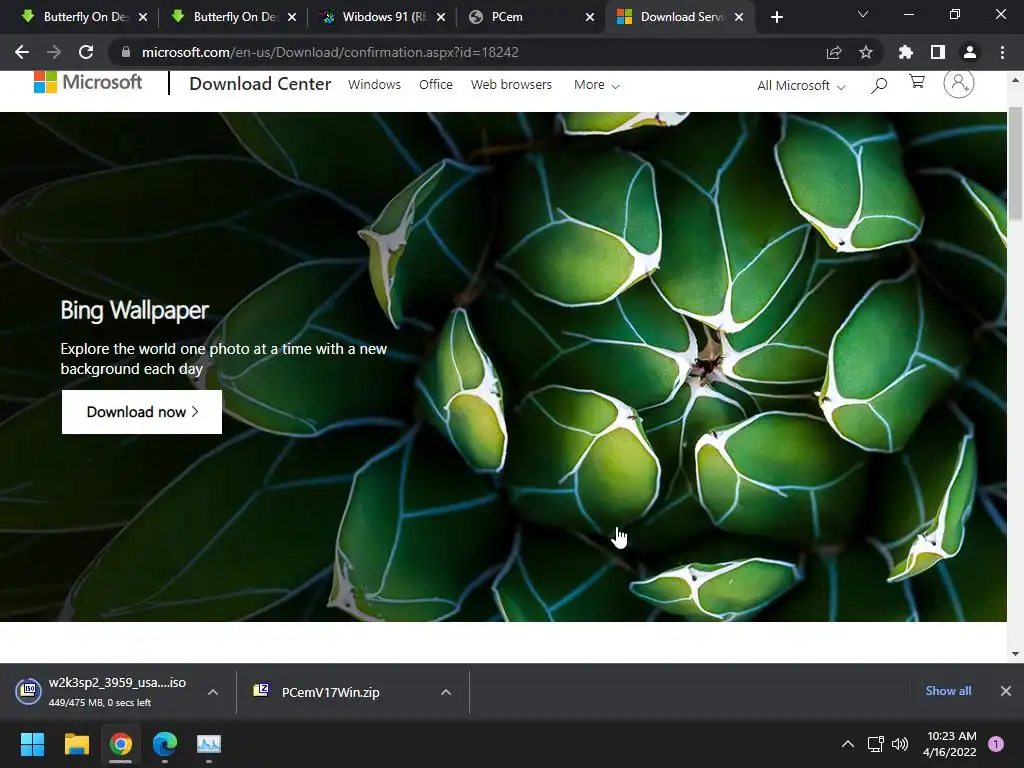The image size is (1024, 768).
Task: Open the Chrome profile avatar
Action: (970, 52)
